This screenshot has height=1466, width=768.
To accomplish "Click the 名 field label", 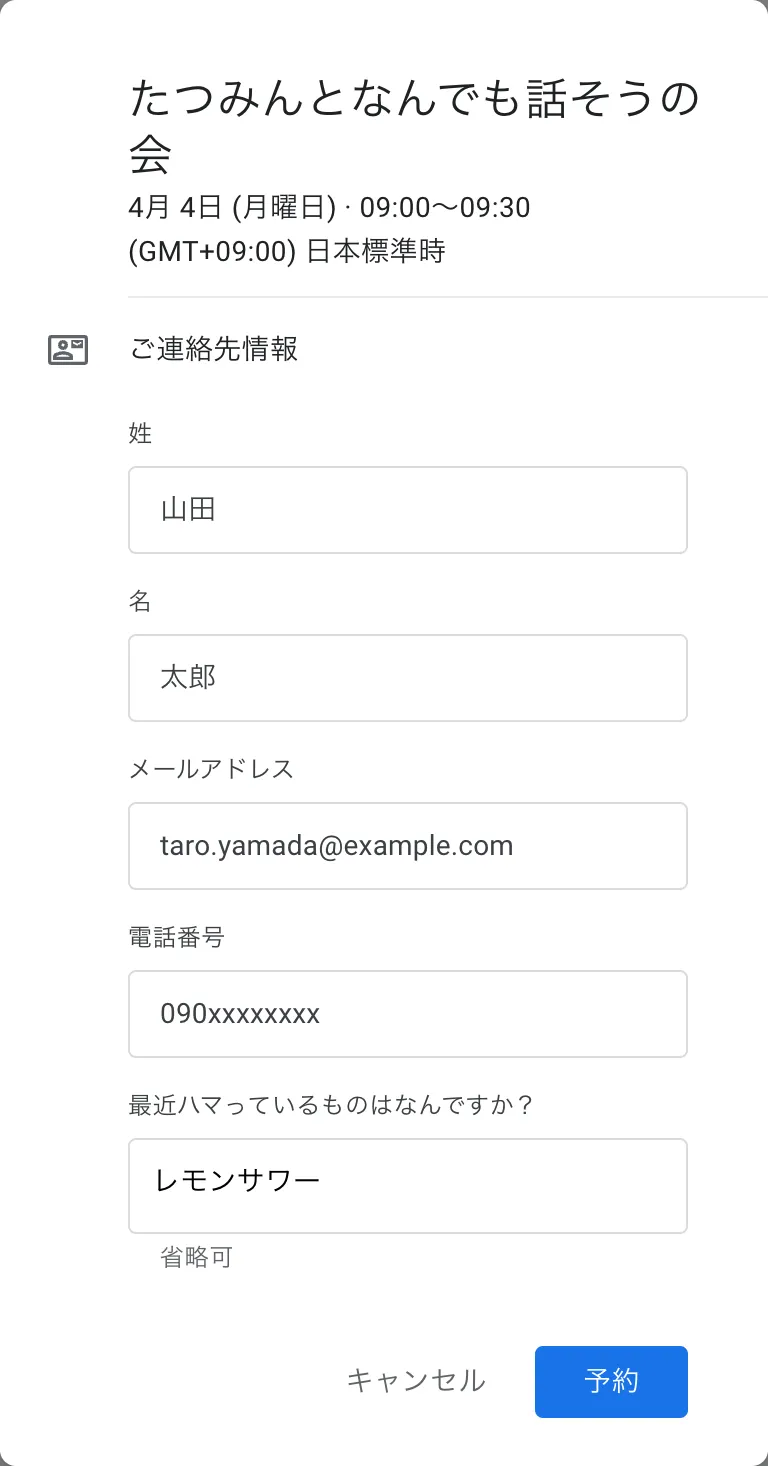I will click(140, 601).
